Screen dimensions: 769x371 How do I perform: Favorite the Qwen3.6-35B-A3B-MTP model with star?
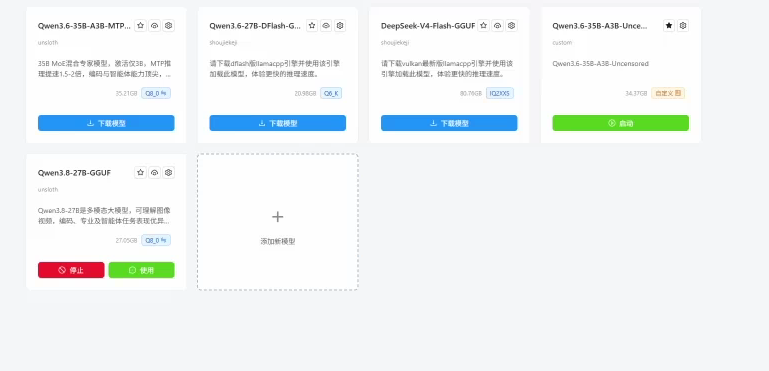(x=140, y=26)
